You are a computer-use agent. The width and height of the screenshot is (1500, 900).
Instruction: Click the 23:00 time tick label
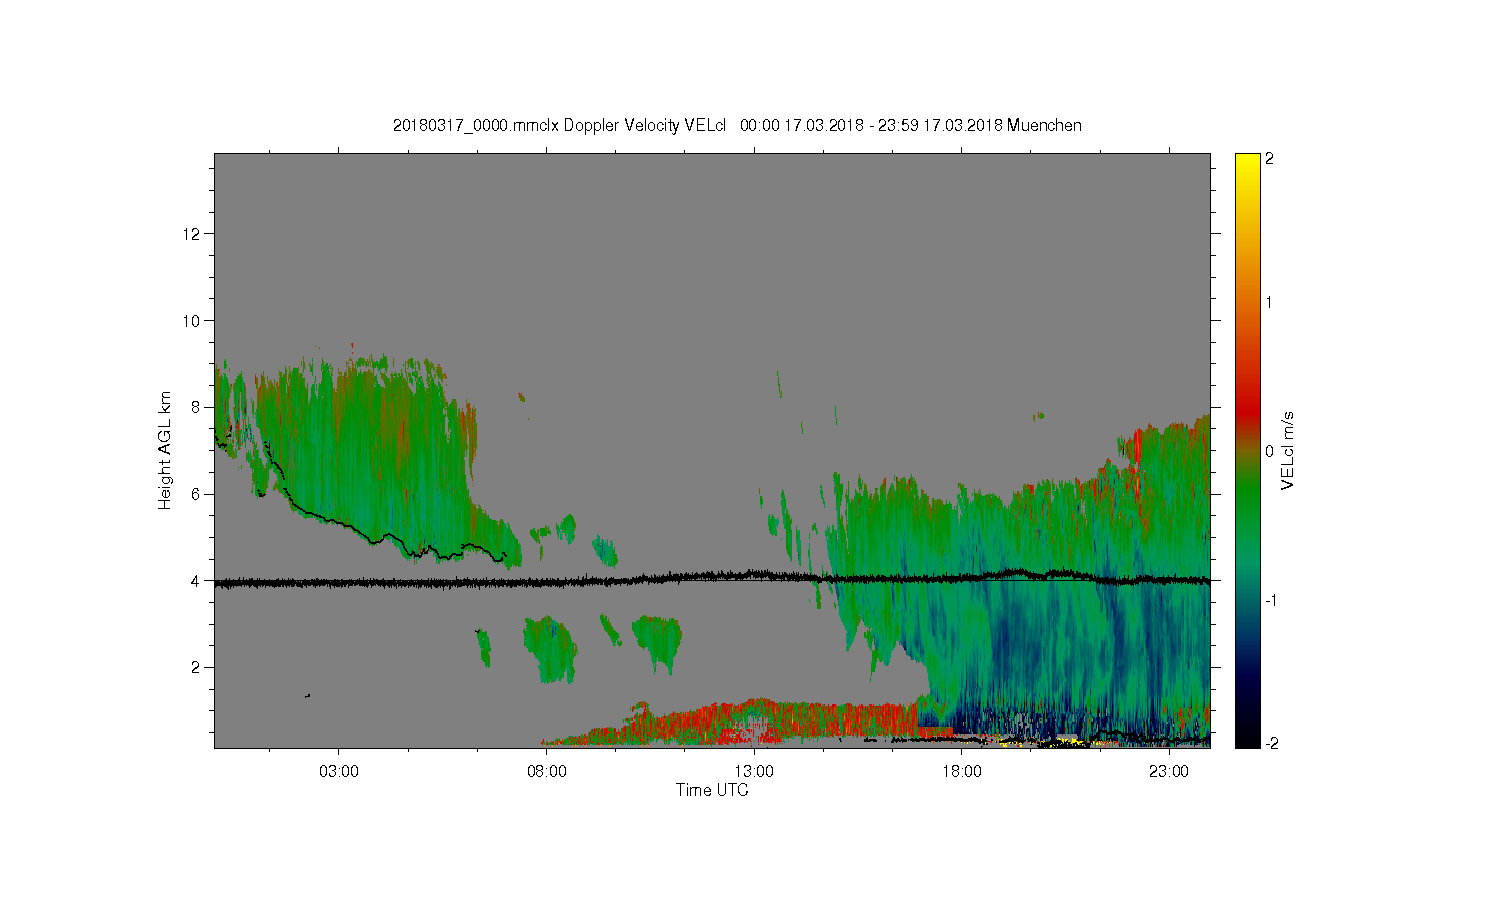pyautogui.click(x=1168, y=772)
